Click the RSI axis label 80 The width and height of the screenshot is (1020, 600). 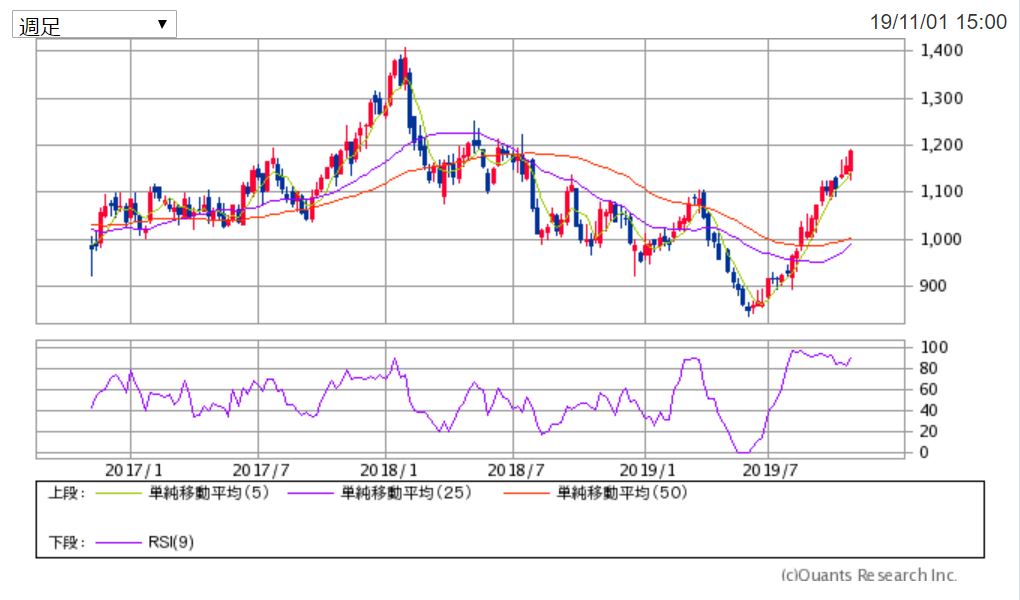point(929,369)
